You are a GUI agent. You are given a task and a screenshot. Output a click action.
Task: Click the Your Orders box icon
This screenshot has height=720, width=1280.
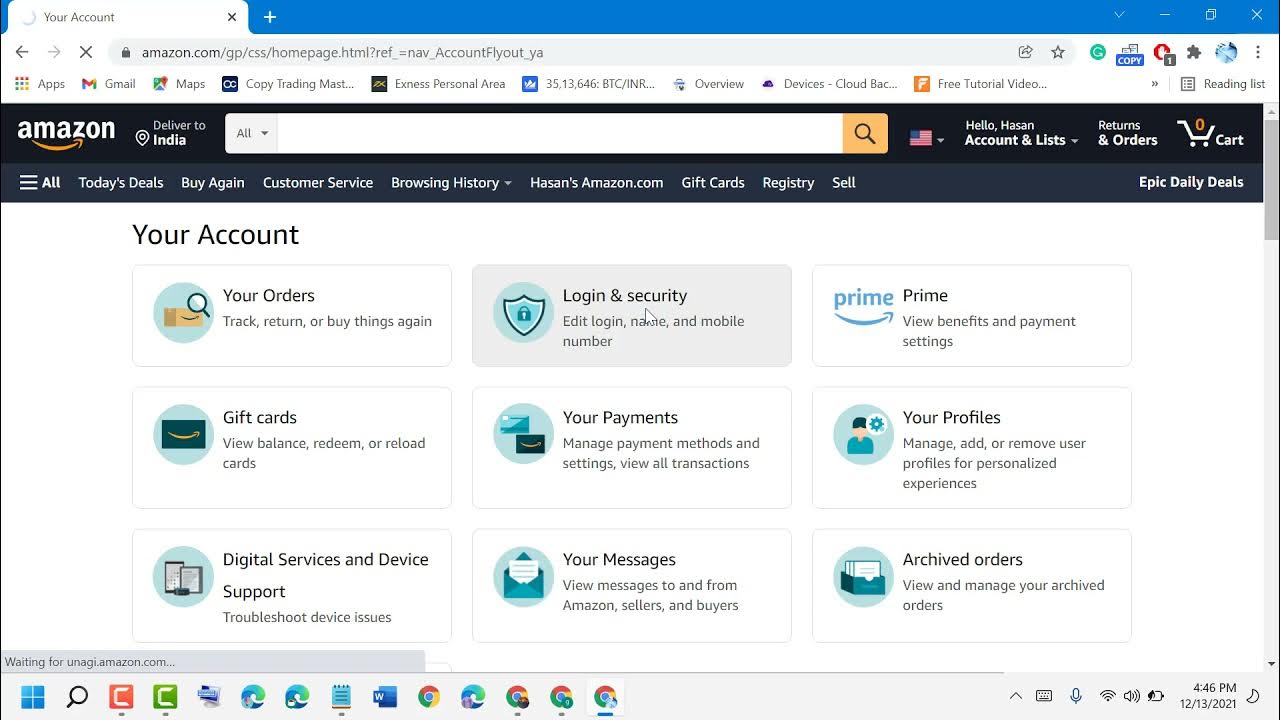point(183,312)
